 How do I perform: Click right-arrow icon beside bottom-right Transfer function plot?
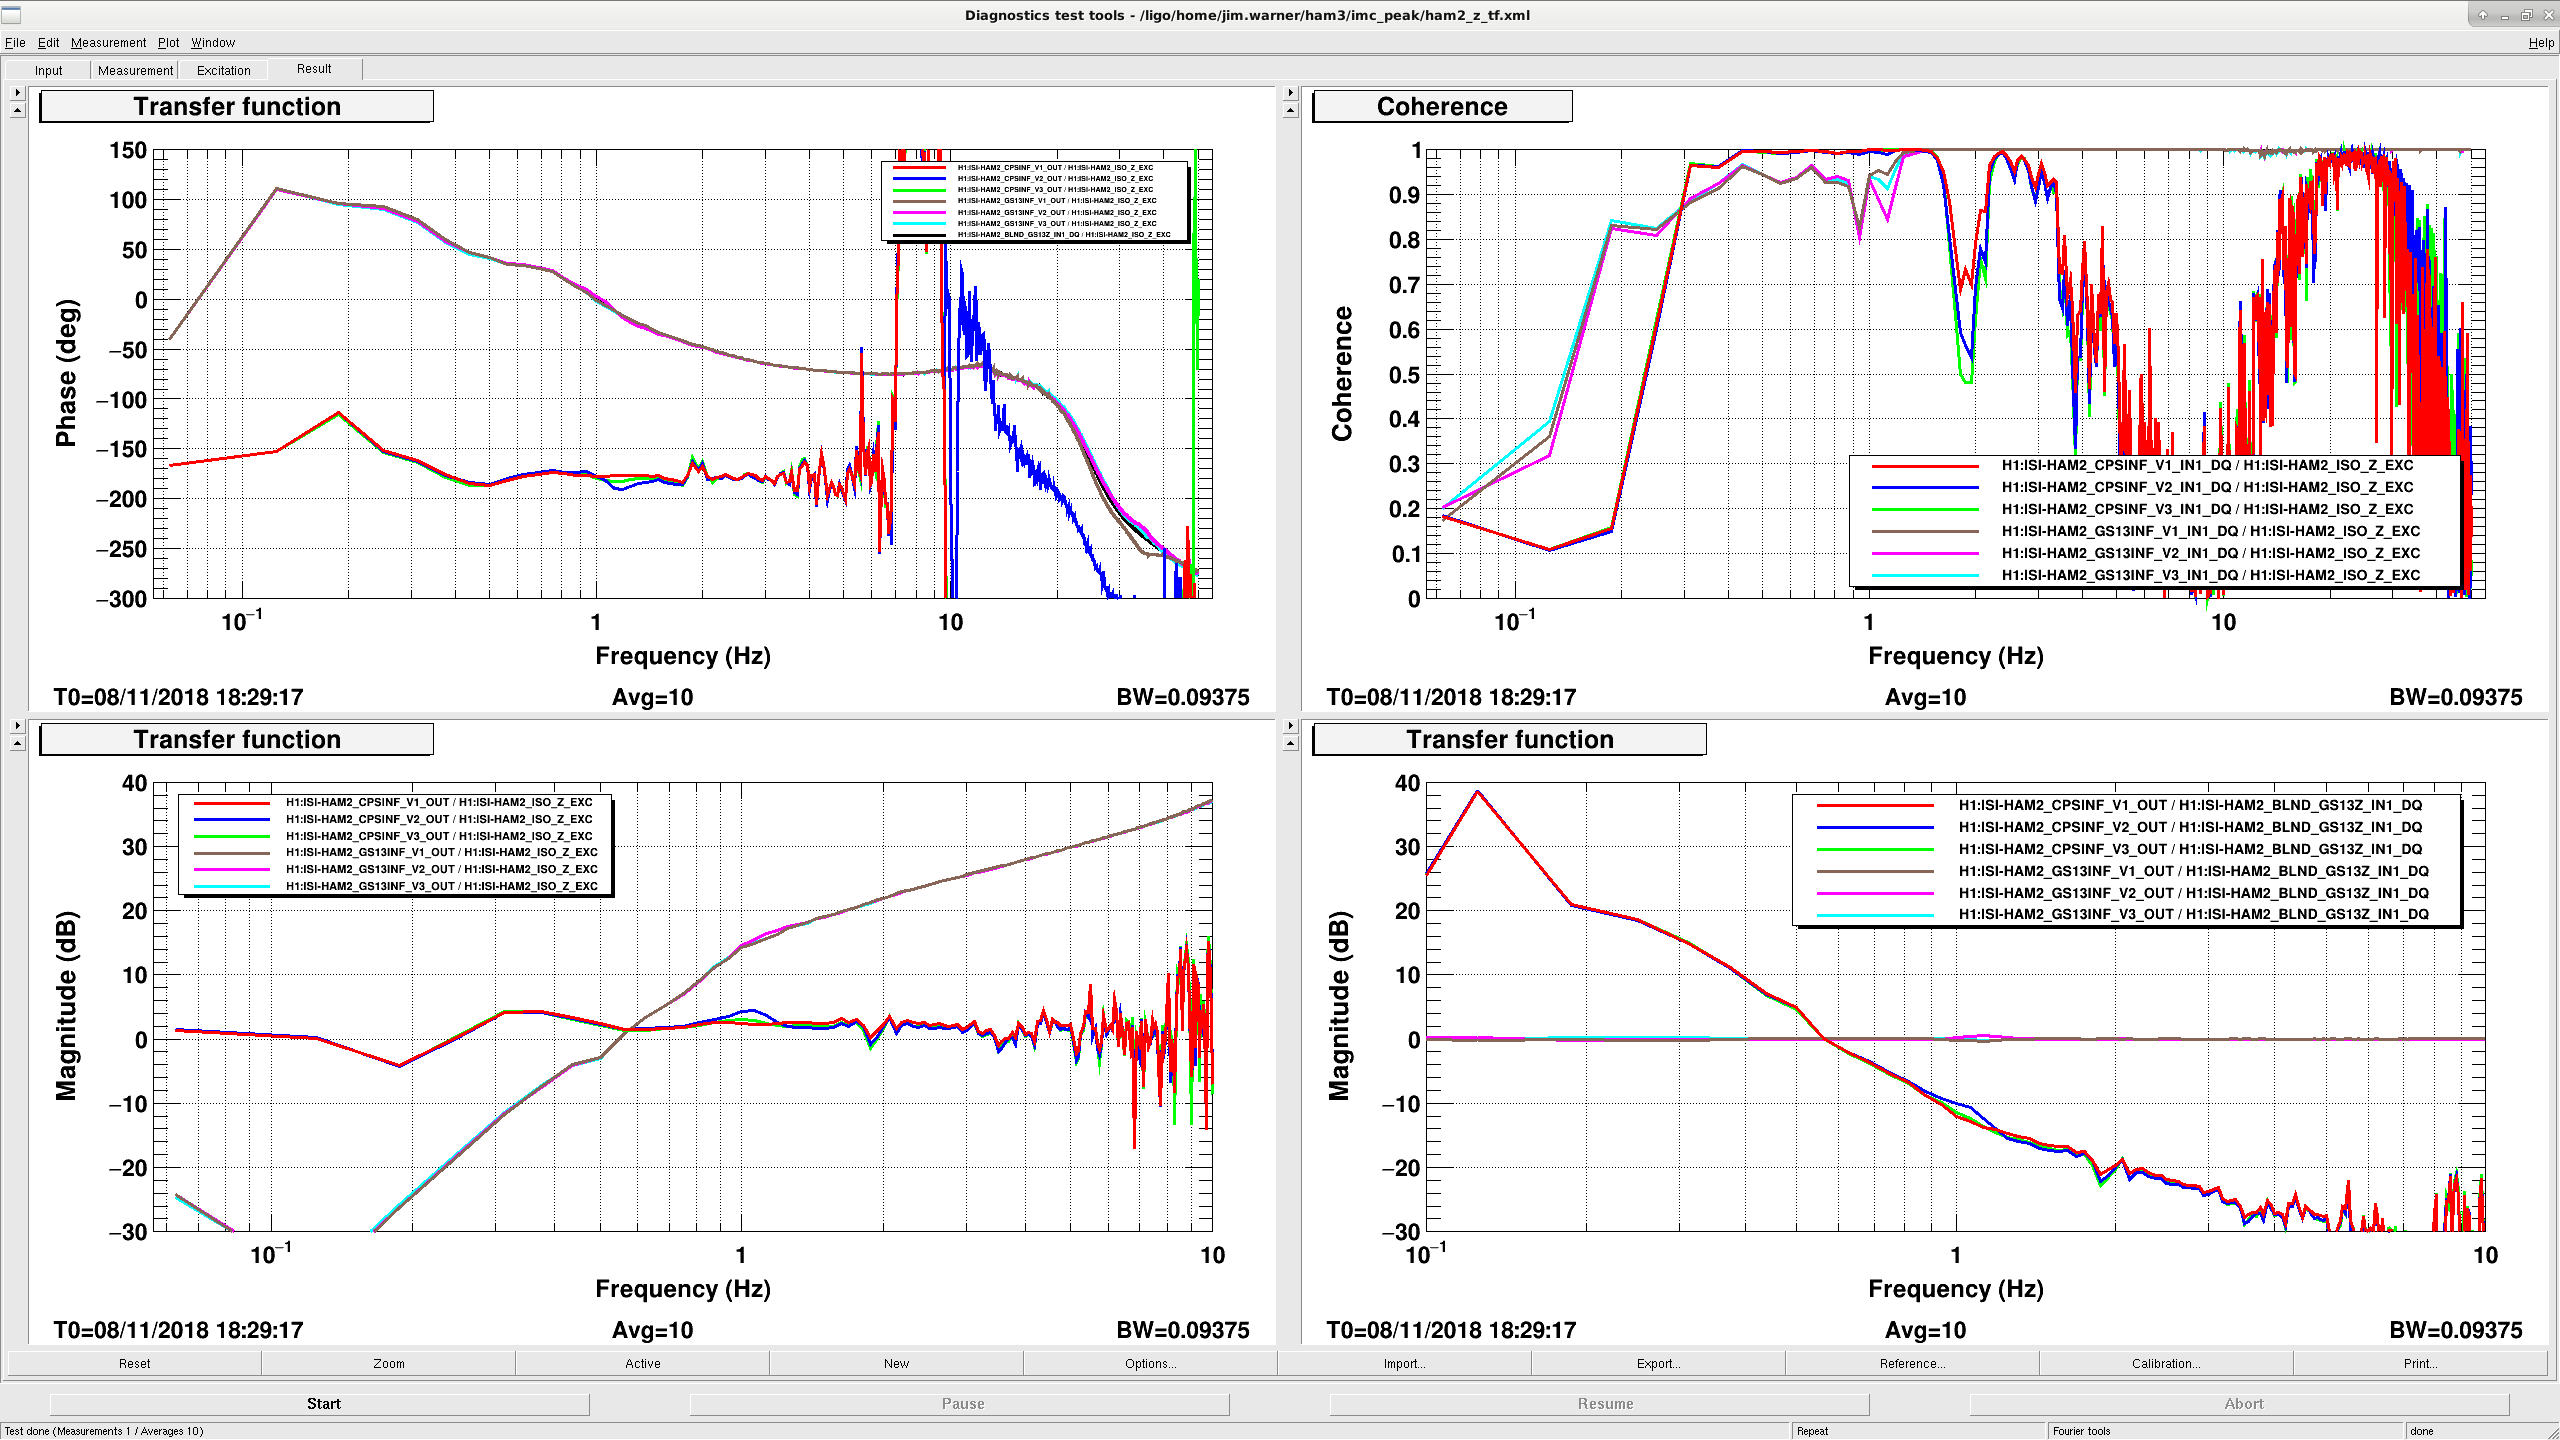coord(1290,726)
